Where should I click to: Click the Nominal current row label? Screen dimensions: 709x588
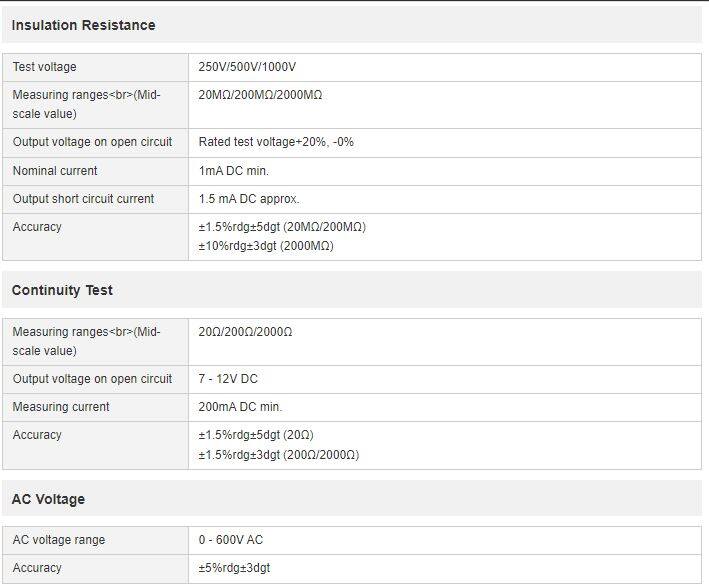(55, 171)
